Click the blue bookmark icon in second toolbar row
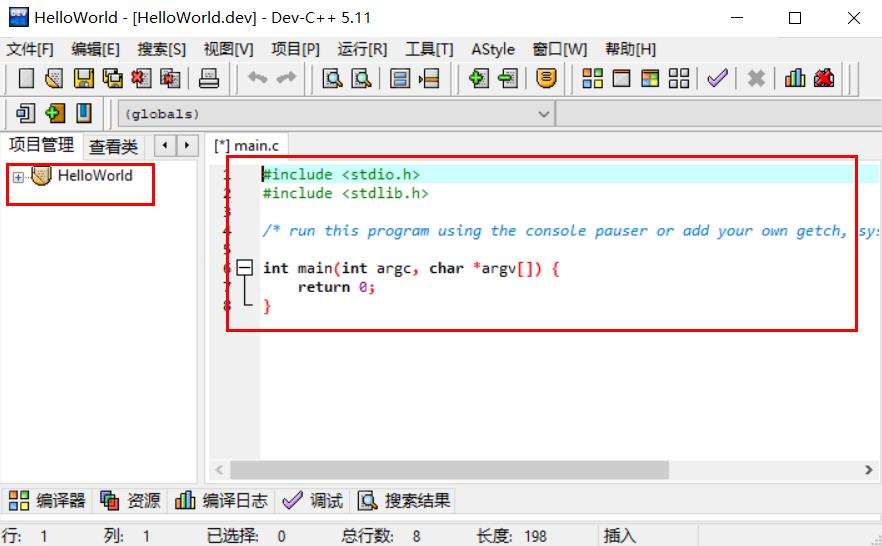 click(x=84, y=114)
